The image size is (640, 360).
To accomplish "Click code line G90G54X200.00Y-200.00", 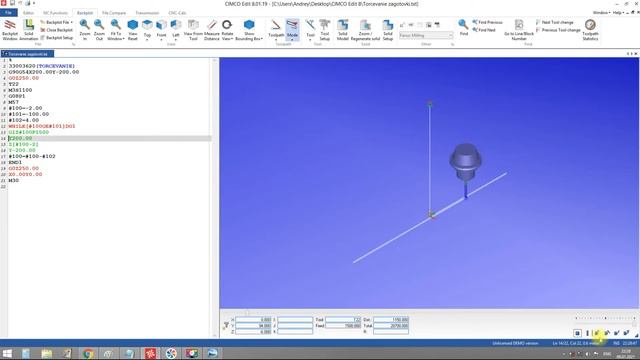I will click(x=44, y=72).
